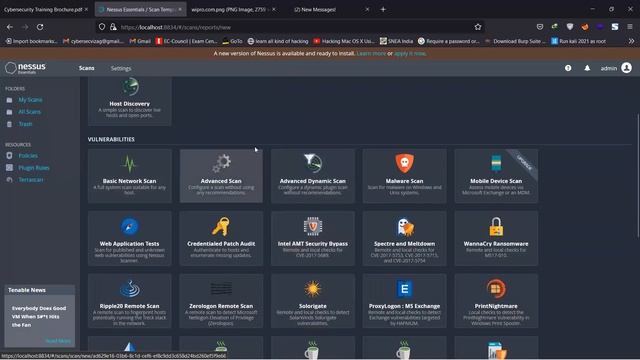The width and height of the screenshot is (640, 360).
Task: Open Ripple20 Remote Scan template icon
Action: pyautogui.click(x=130, y=289)
